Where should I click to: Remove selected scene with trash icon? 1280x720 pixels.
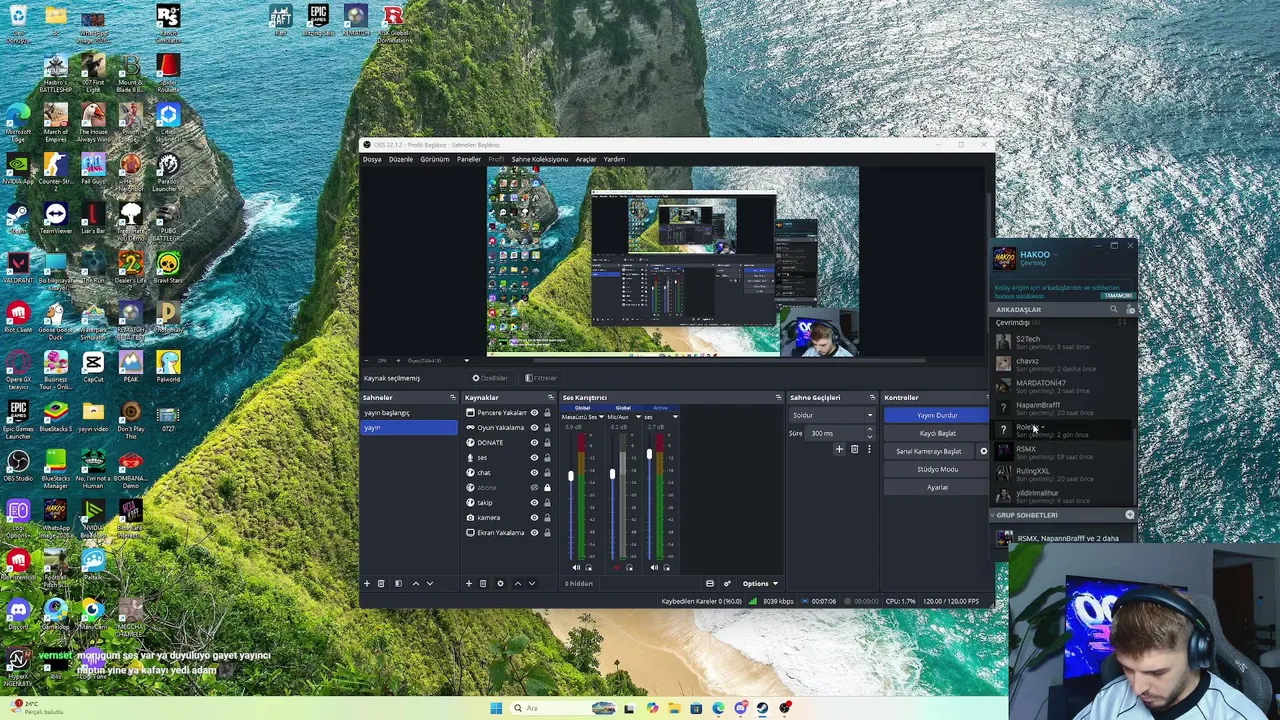pyautogui.click(x=381, y=583)
